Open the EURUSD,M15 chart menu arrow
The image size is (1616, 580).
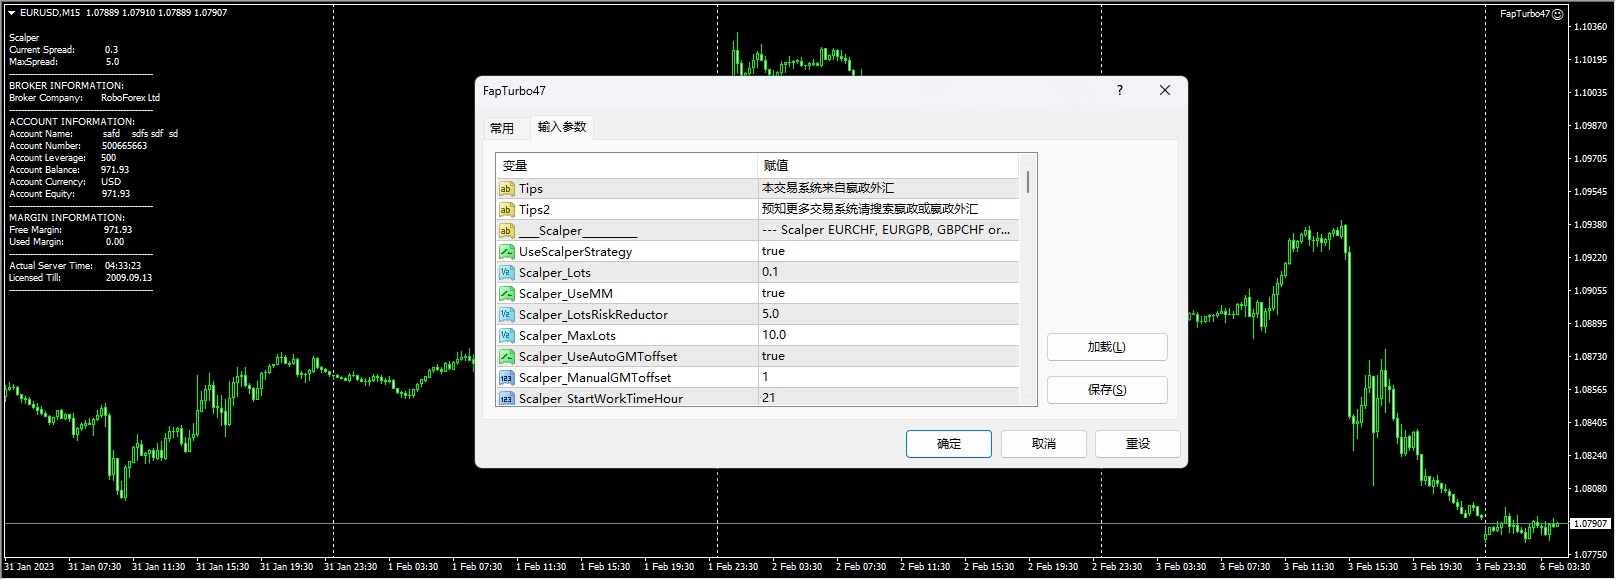12,13
